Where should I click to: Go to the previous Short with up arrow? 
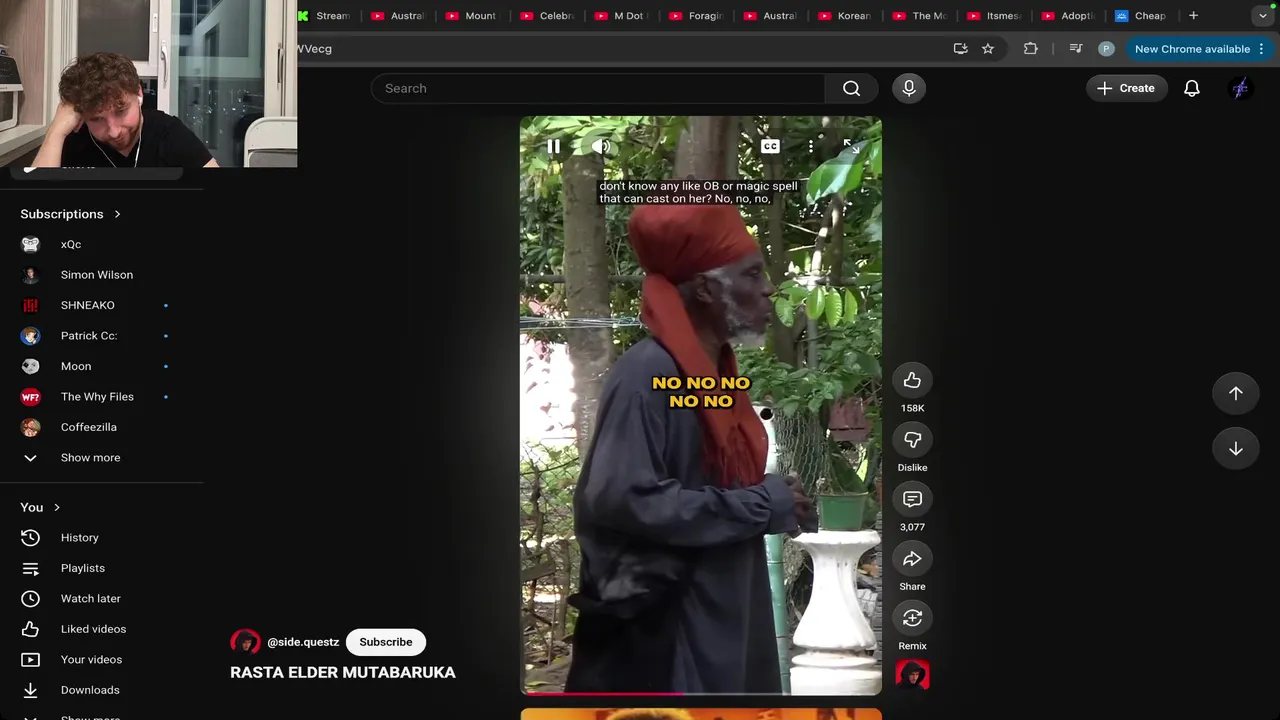[x=1236, y=393]
